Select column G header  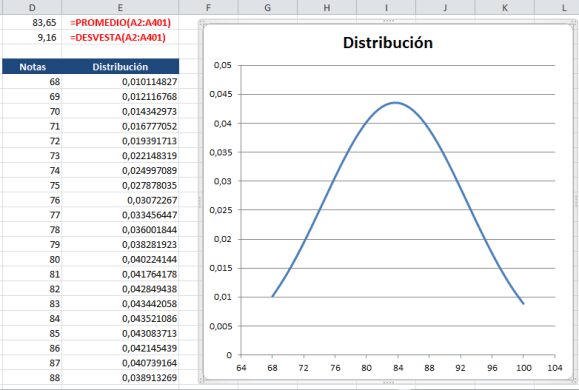click(x=267, y=7)
